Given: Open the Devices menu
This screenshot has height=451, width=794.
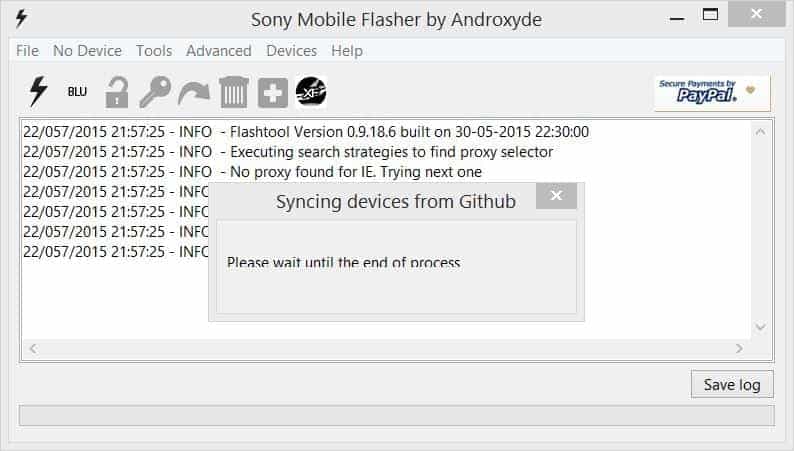Looking at the screenshot, I should [x=292, y=51].
